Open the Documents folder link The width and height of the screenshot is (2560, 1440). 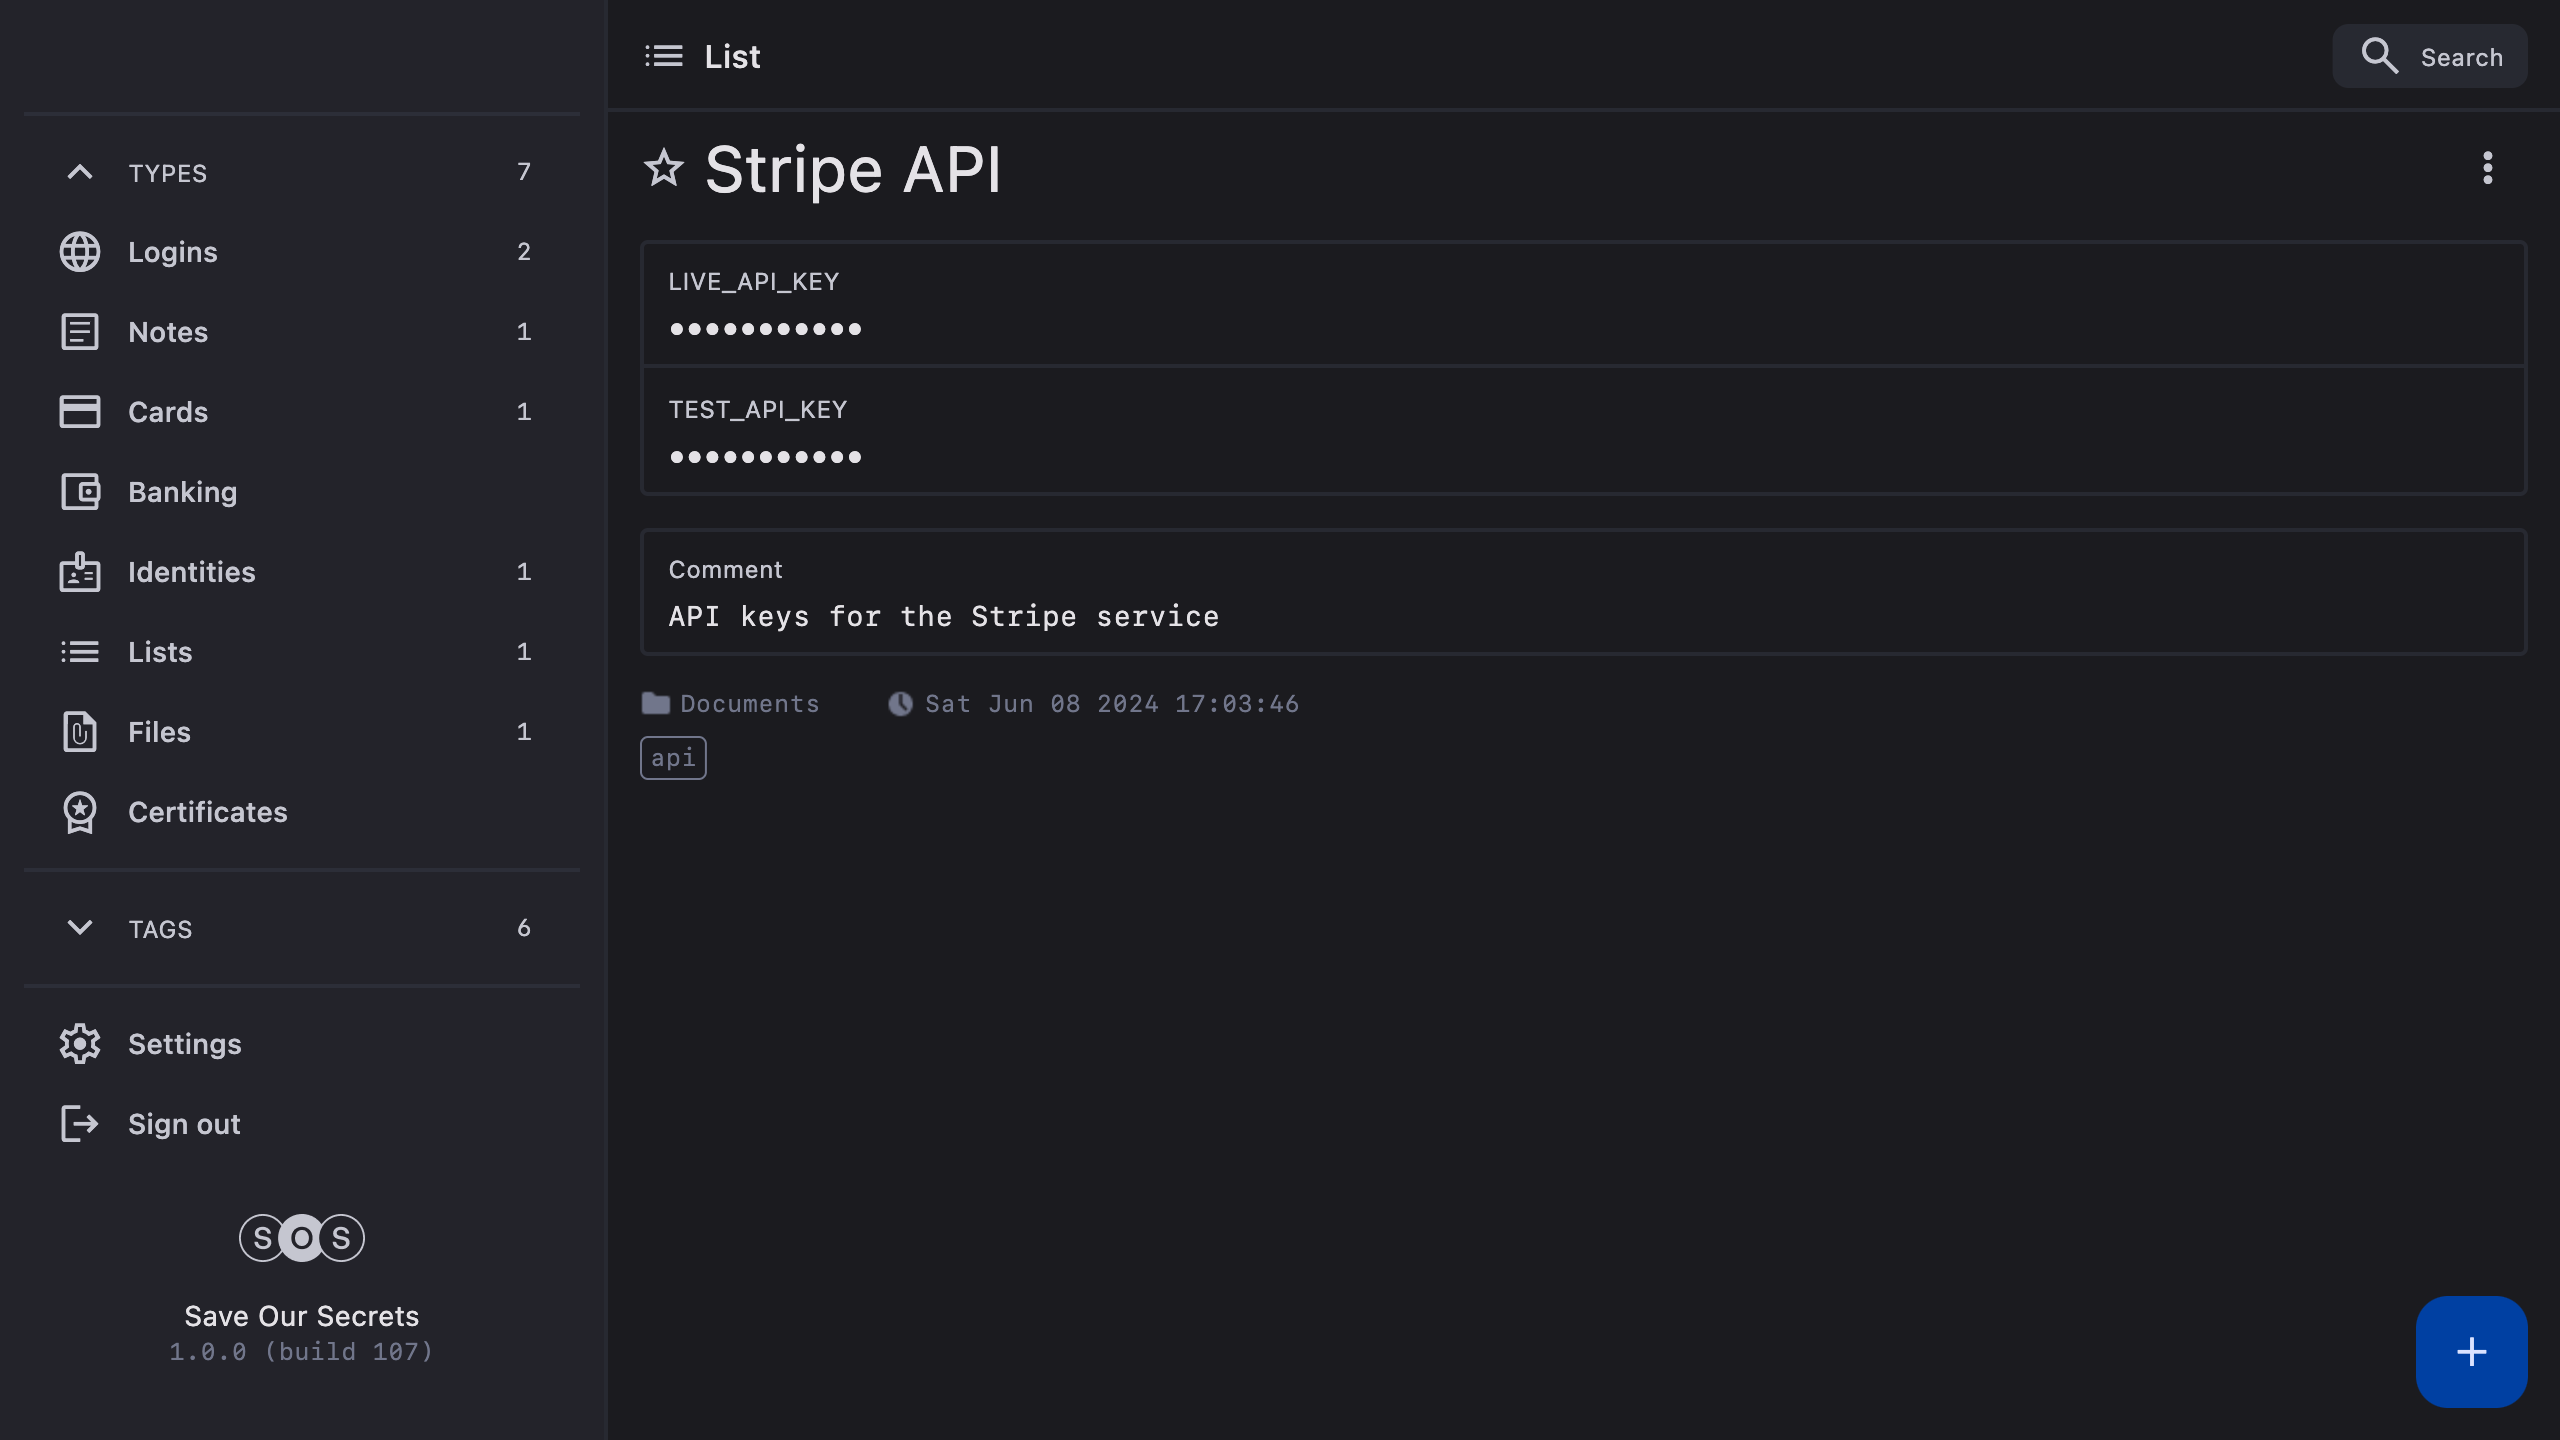(x=748, y=704)
